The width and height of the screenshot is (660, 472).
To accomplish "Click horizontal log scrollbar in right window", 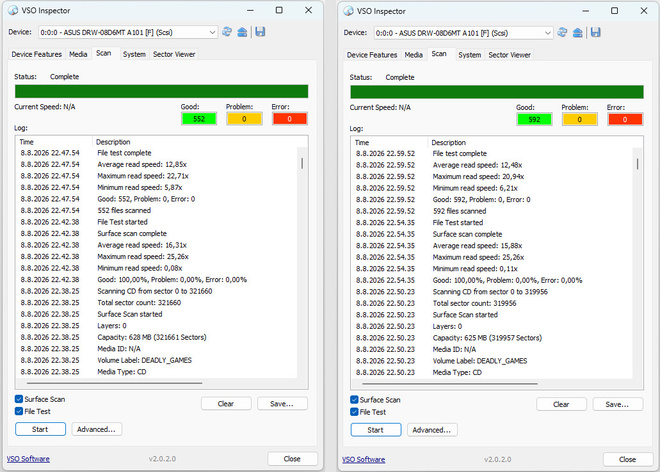I will pos(450,384).
